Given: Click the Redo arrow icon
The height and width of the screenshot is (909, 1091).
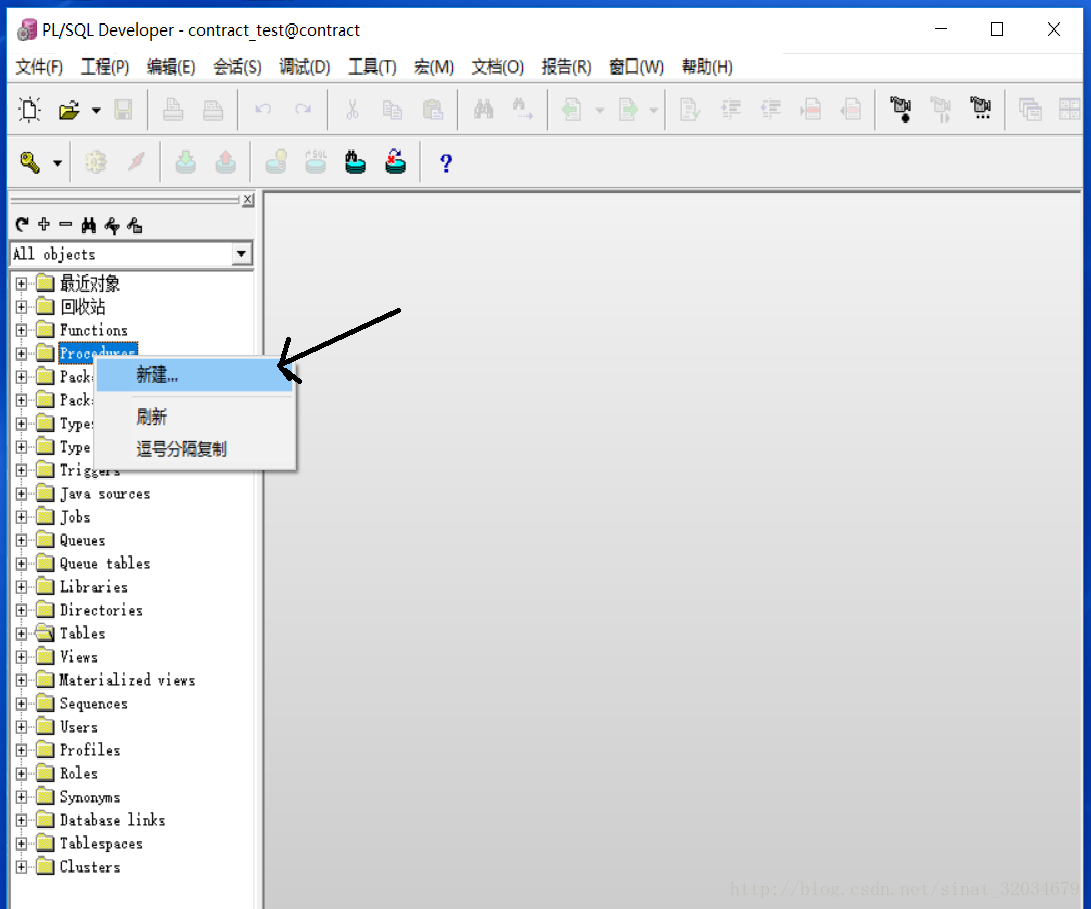Looking at the screenshot, I should click(x=303, y=109).
